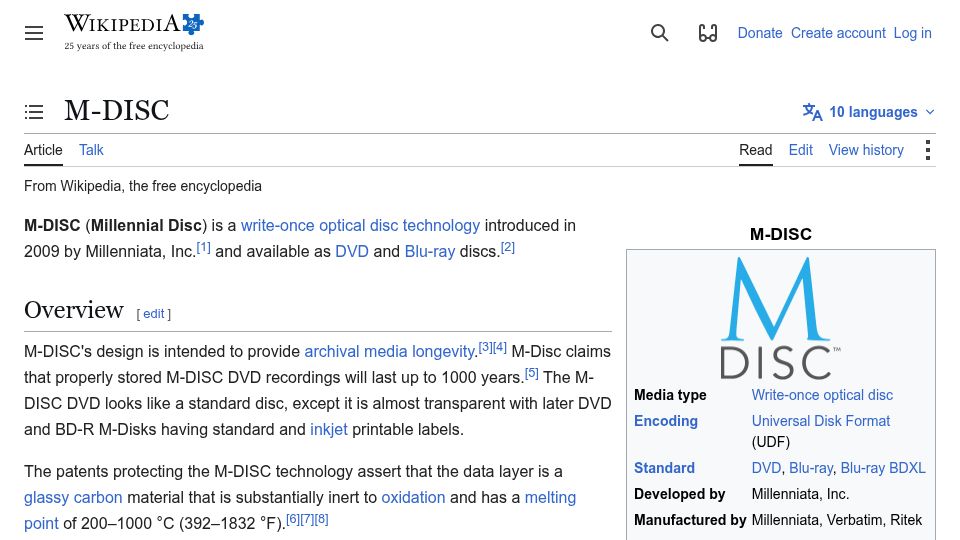Image resolution: width=960 pixels, height=540 pixels.
Task: Open Write-once optical disc infobox link
Action: [822, 395]
